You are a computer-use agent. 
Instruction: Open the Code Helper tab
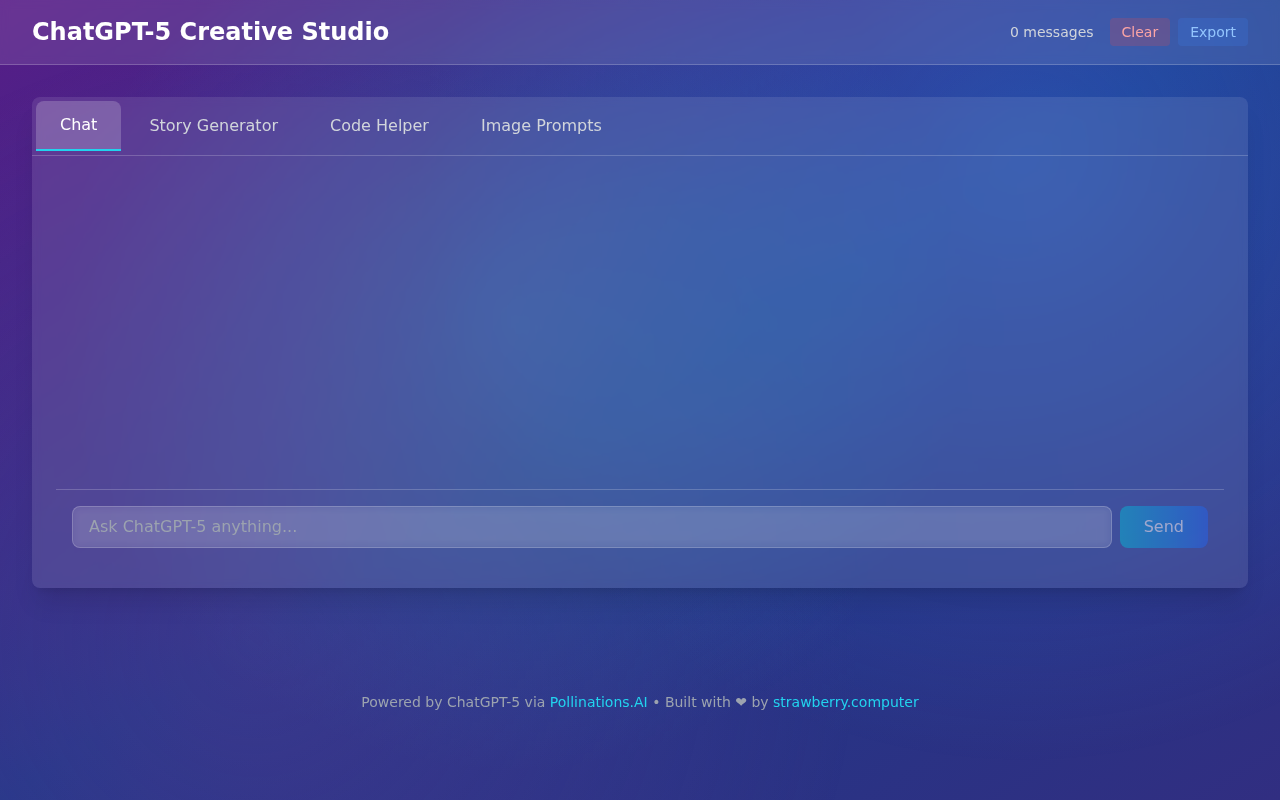[x=379, y=126]
